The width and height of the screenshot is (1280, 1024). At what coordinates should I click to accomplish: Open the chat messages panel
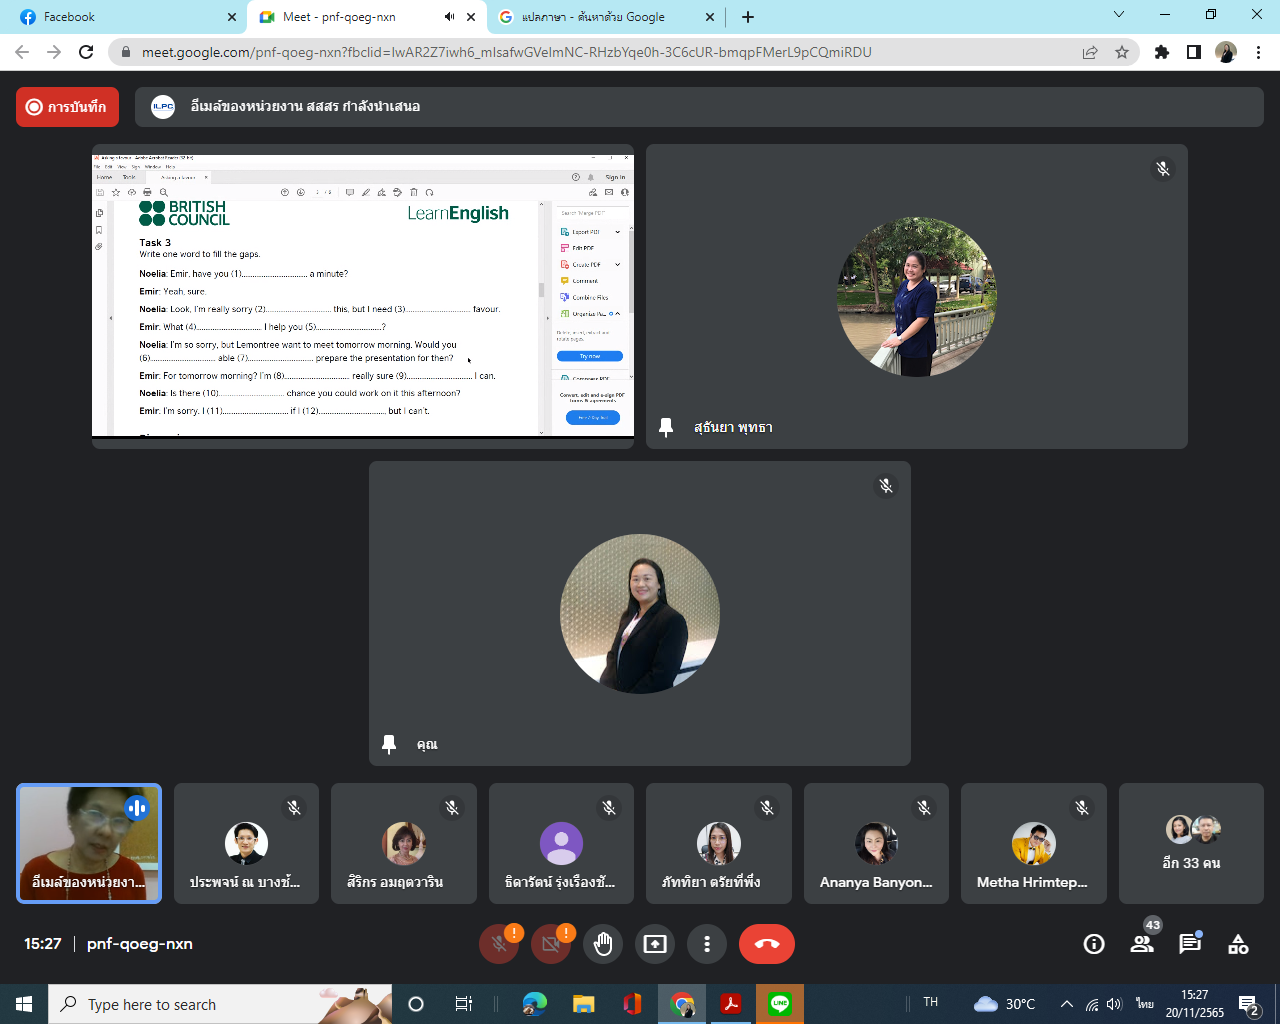click(x=1190, y=944)
